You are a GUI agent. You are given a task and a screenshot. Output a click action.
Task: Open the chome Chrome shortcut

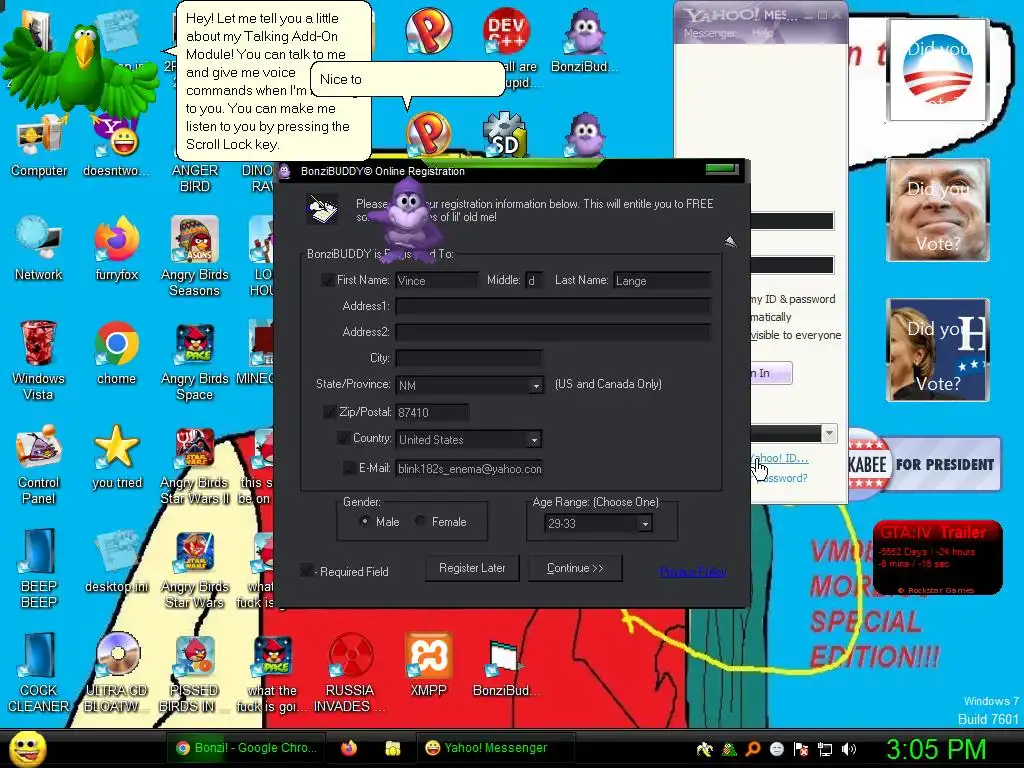coord(116,351)
